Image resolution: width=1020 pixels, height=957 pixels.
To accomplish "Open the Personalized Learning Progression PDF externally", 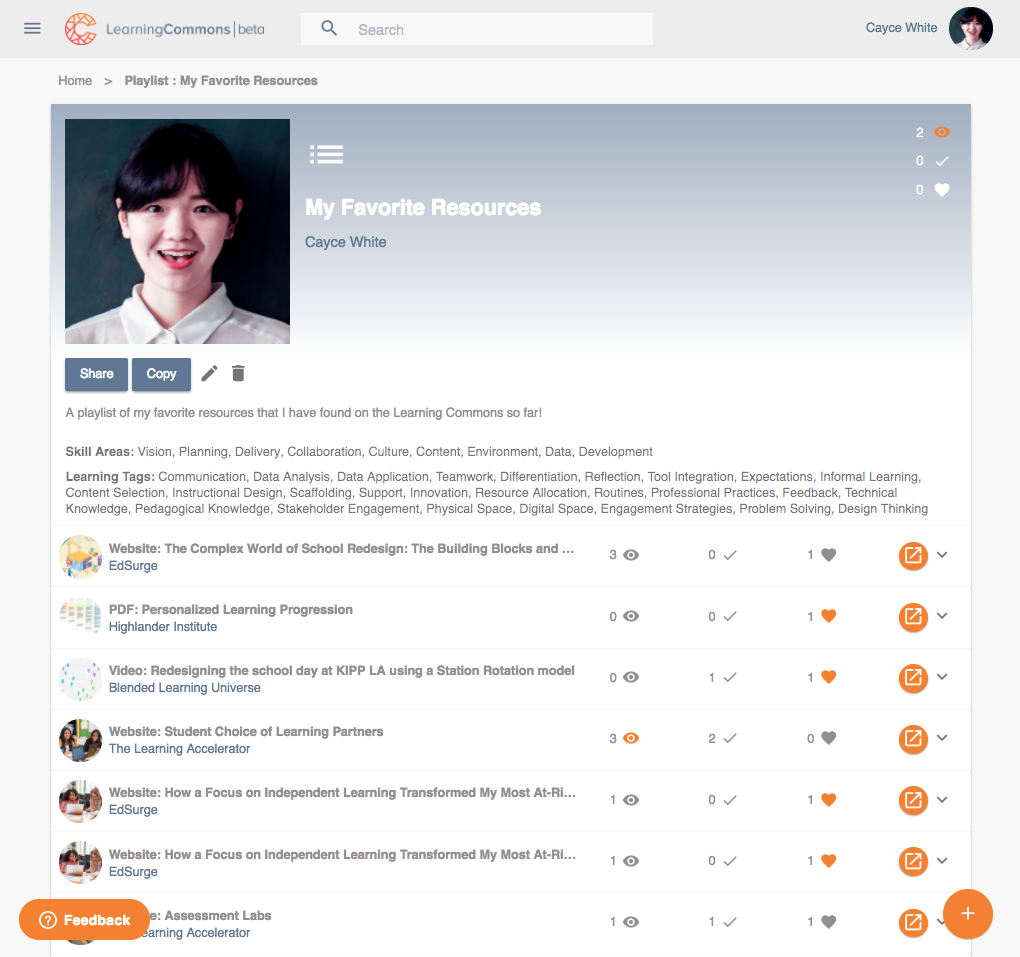I will [x=913, y=616].
